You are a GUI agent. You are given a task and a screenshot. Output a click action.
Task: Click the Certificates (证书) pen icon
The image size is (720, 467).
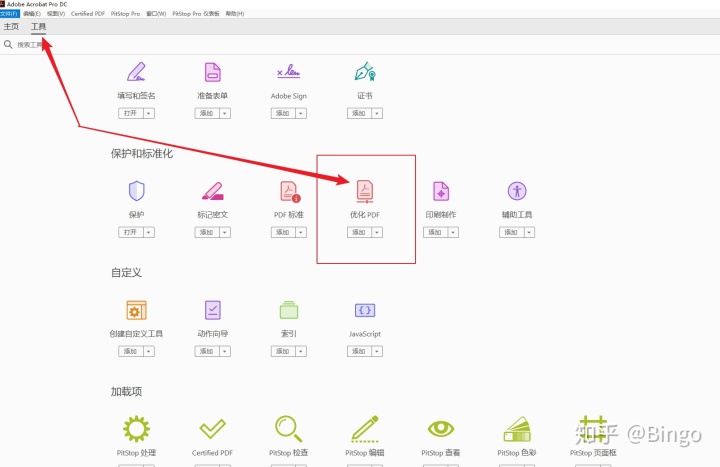365,72
